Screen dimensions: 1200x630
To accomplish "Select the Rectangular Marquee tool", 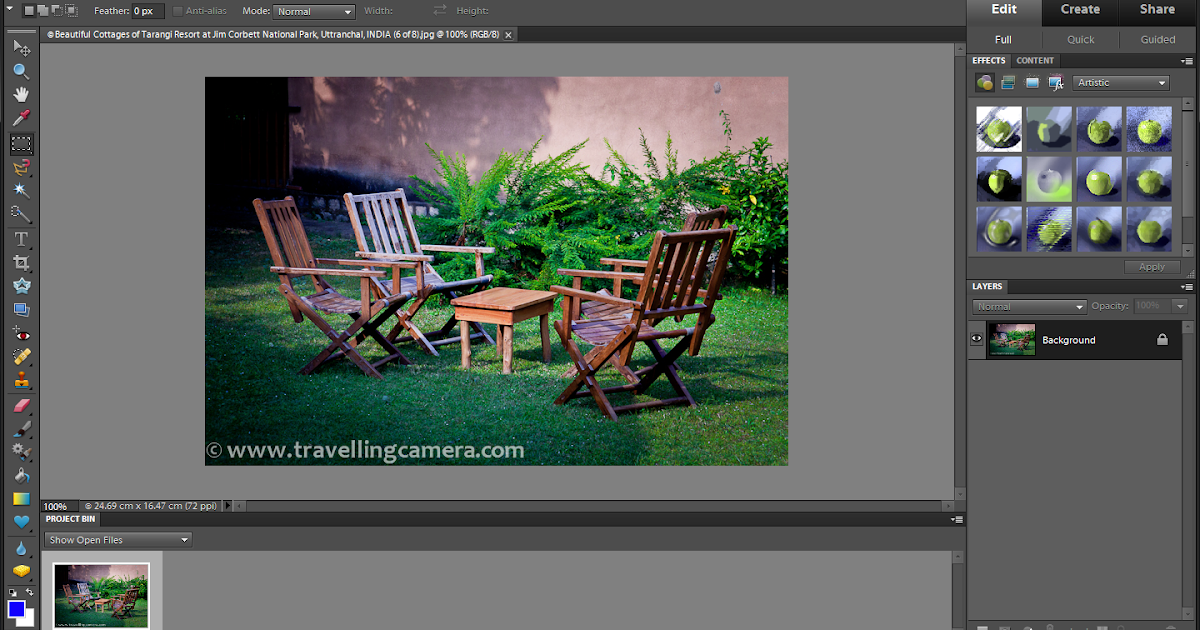I will coord(21,144).
